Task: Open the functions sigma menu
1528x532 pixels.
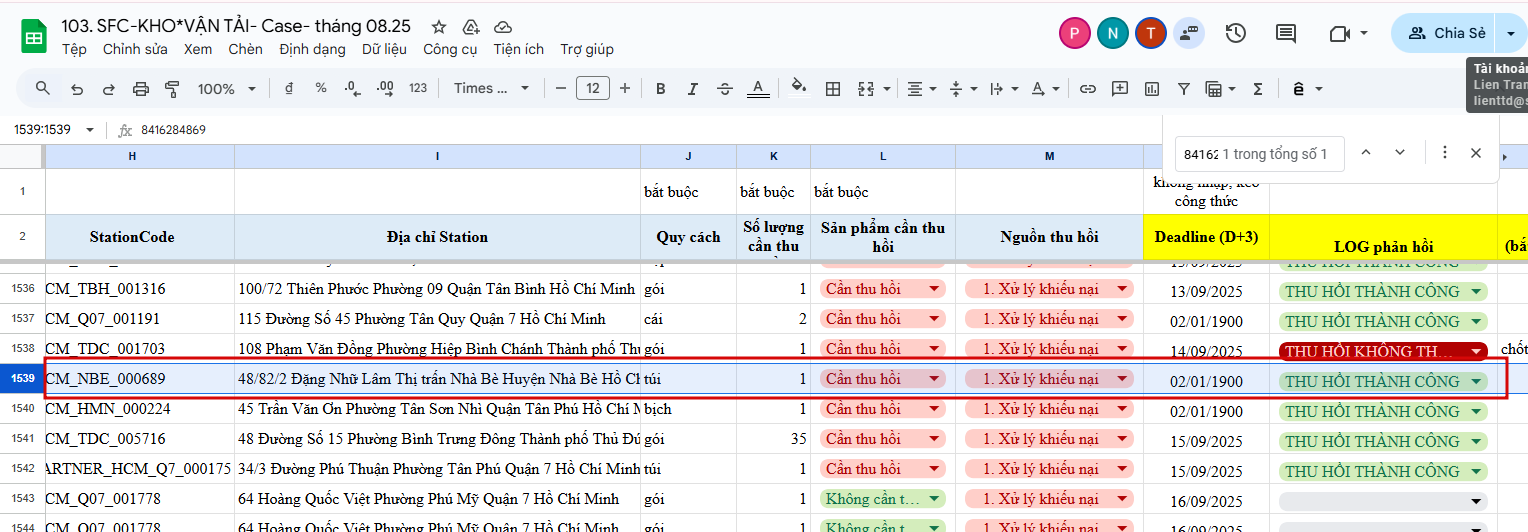Action: 1258,88
